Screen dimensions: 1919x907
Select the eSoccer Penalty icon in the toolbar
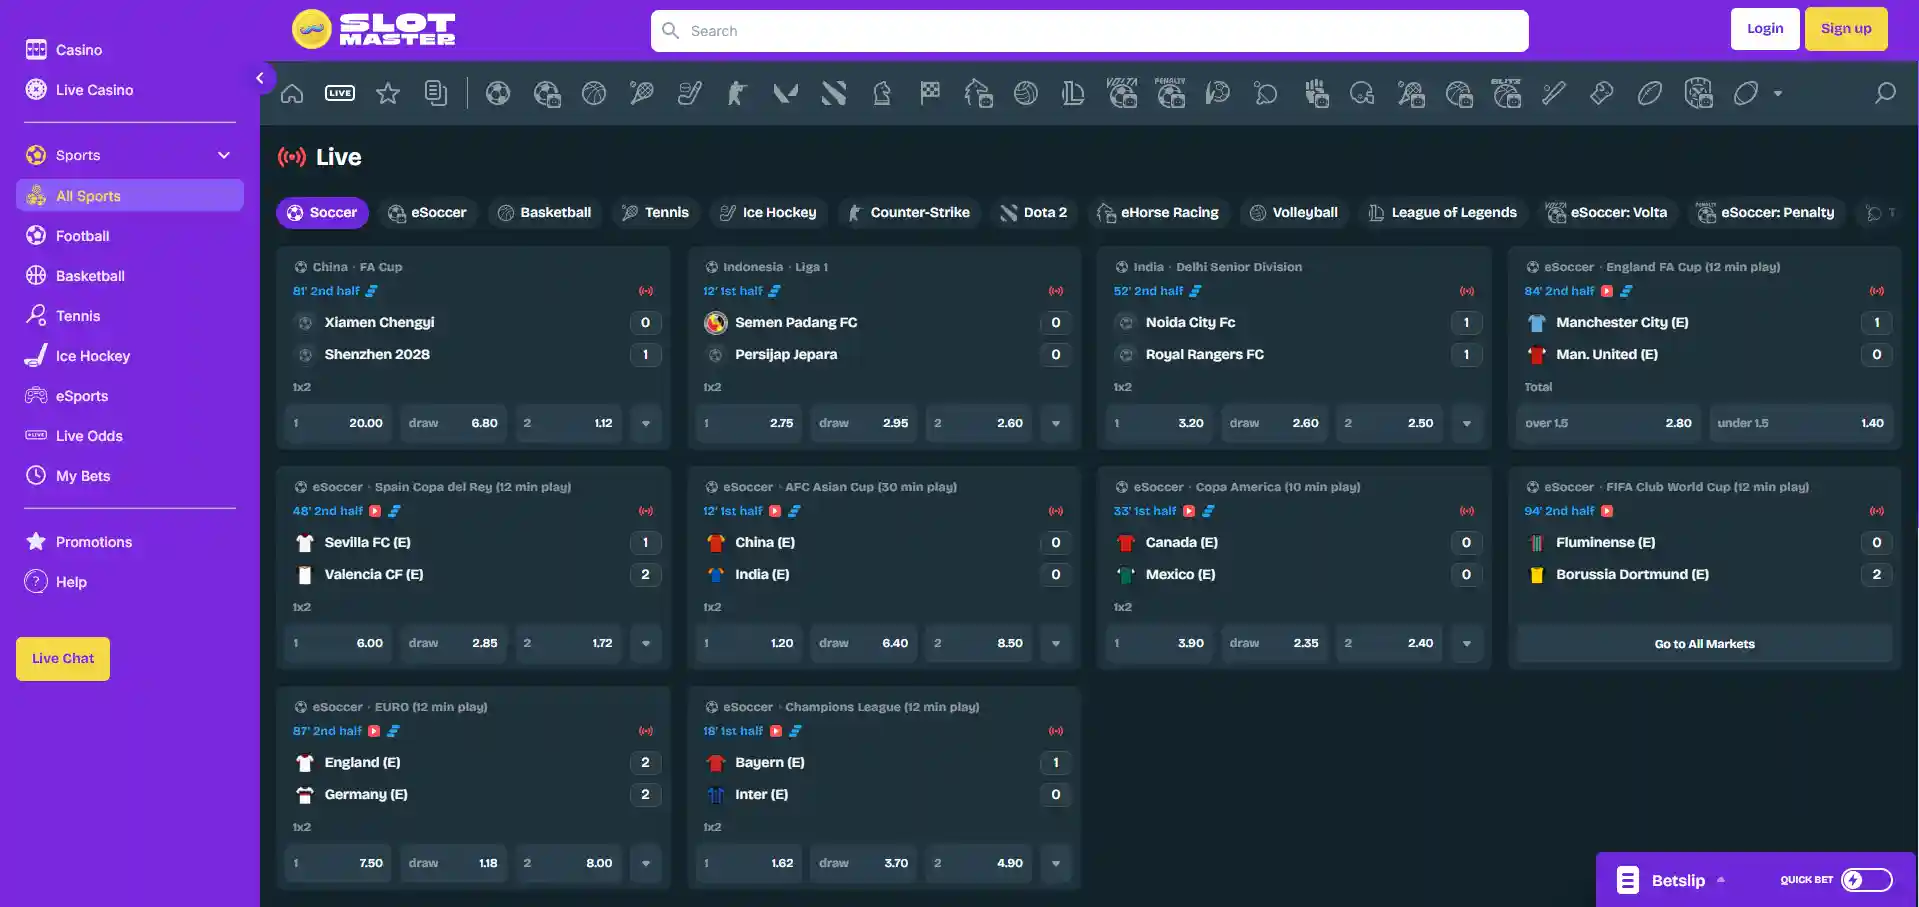point(1170,93)
